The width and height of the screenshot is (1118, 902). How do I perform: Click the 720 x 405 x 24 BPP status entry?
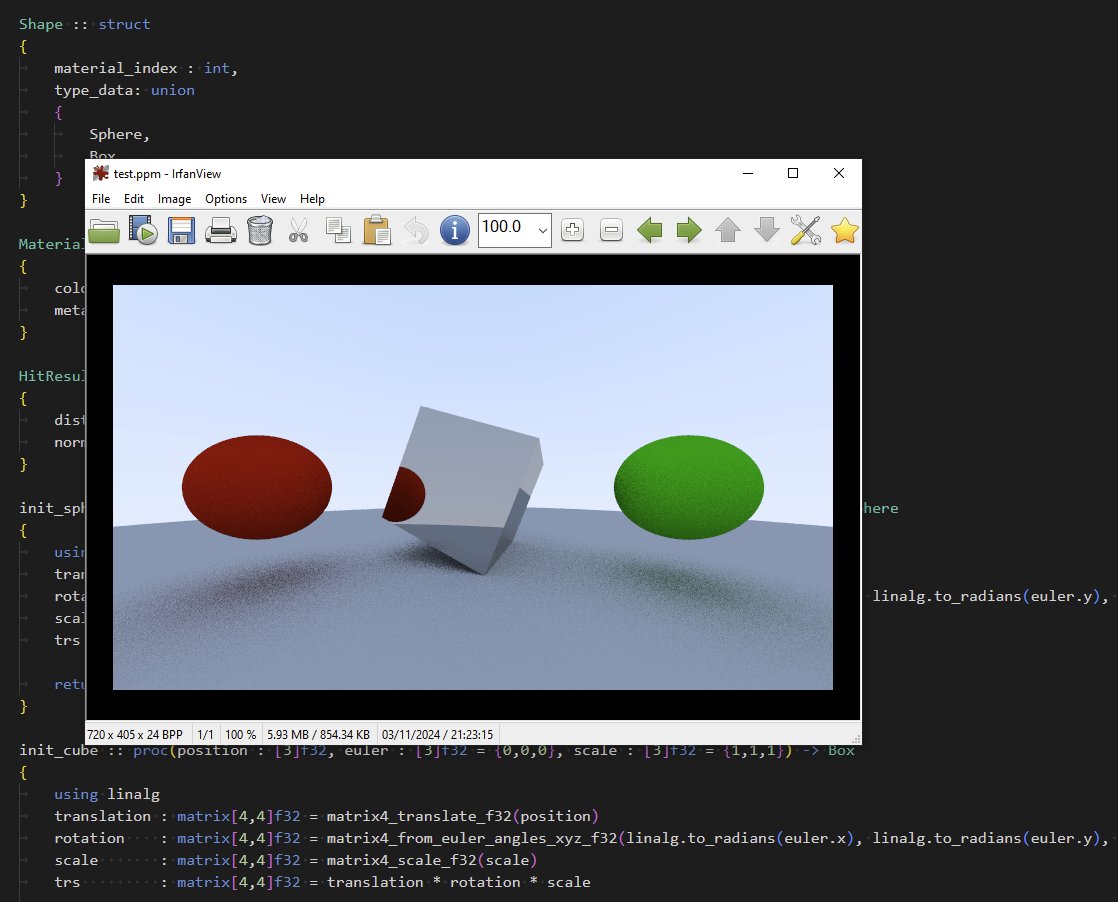(x=135, y=734)
